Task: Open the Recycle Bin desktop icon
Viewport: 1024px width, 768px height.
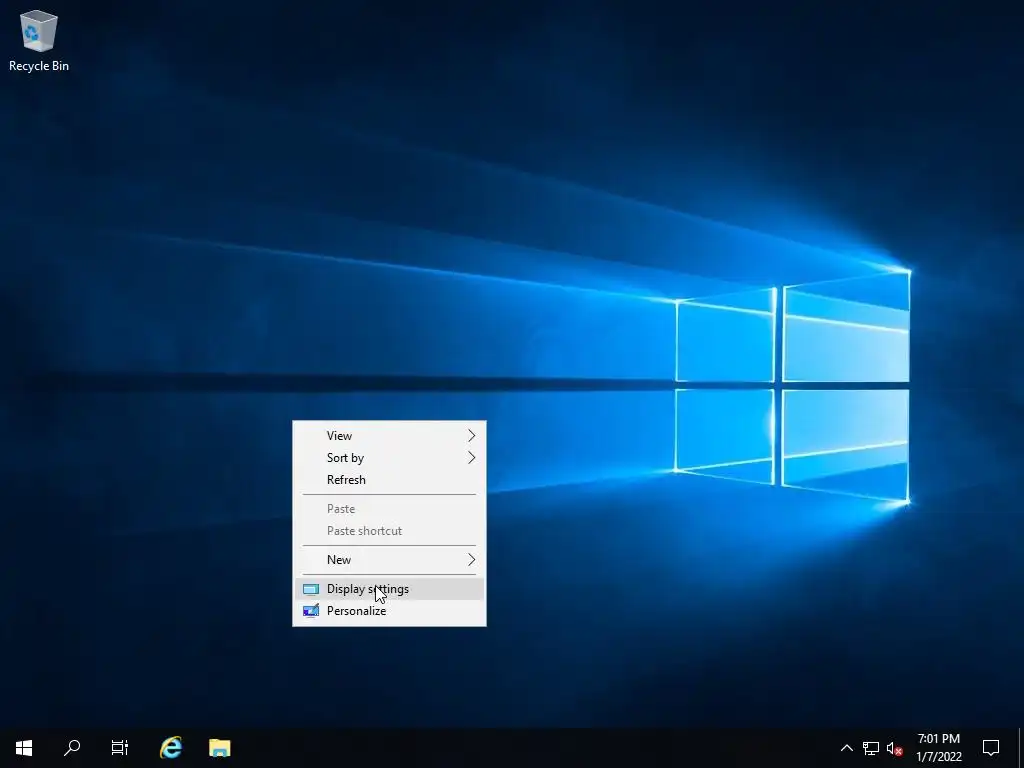Action: [x=39, y=40]
